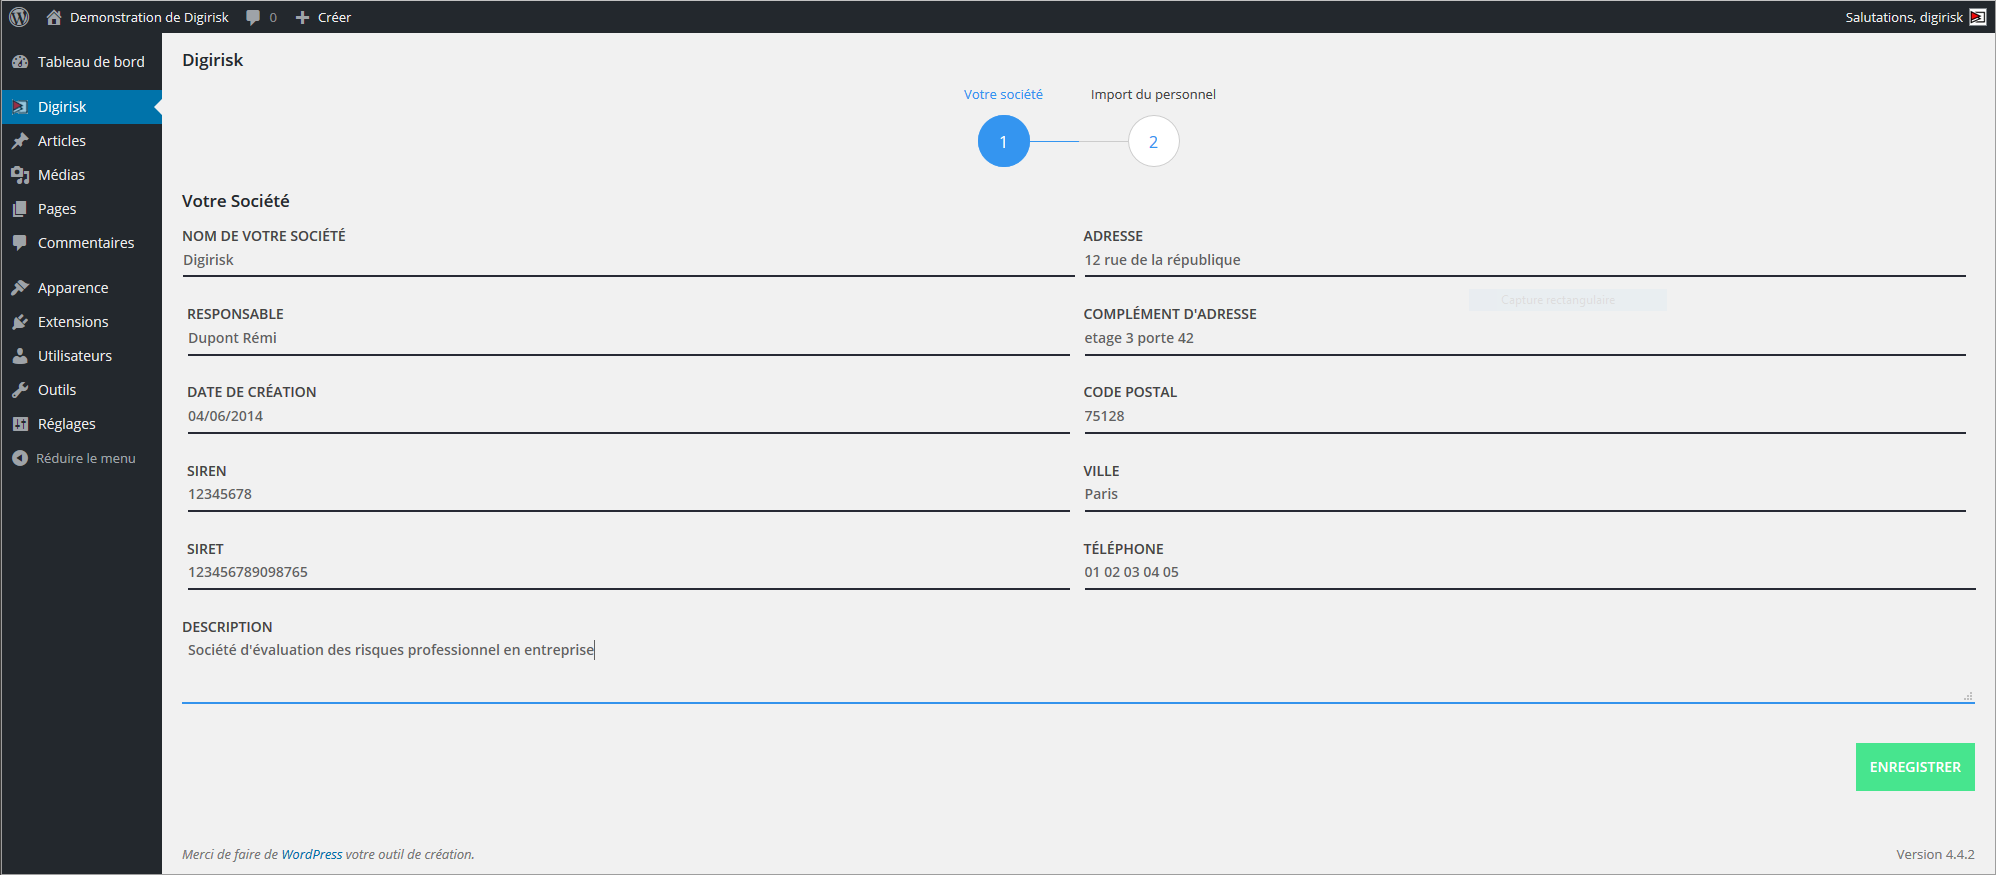Click the Articles pin icon

click(20, 141)
